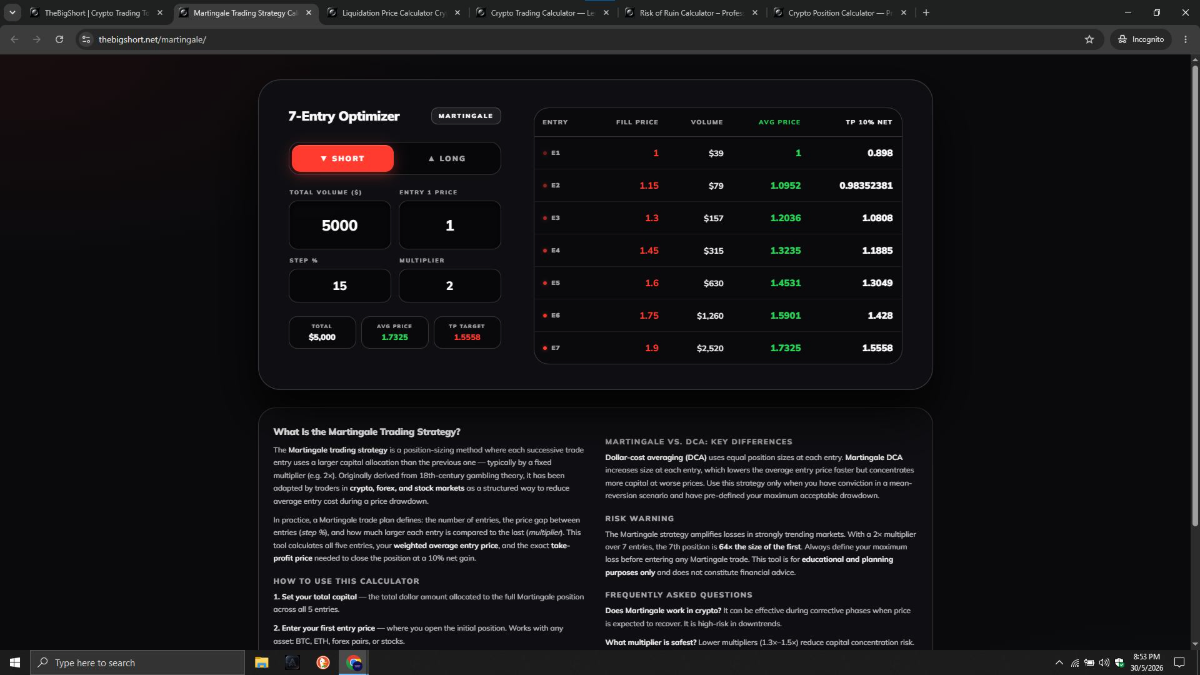Click the TOTAL $5,000 summary box
Viewport: 1200px width, 675px height.
click(322, 332)
